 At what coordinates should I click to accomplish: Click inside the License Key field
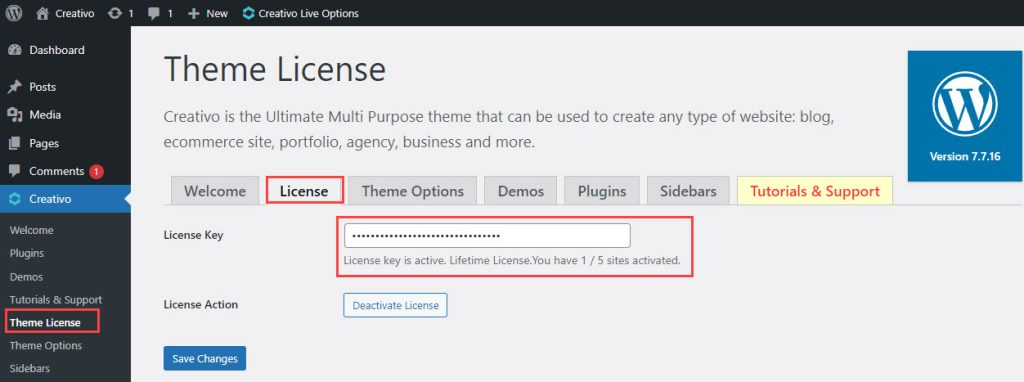(x=487, y=236)
